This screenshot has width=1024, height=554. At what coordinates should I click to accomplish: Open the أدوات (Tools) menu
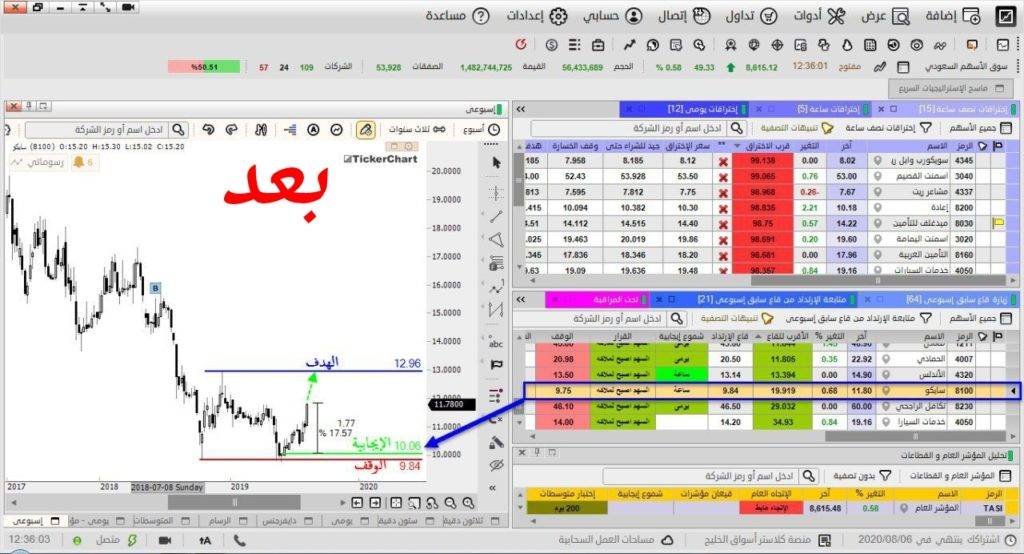tap(820, 16)
